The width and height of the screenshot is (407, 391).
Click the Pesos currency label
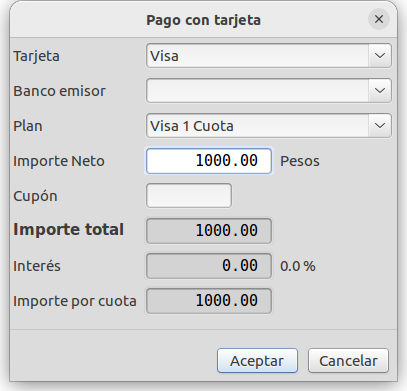300,161
